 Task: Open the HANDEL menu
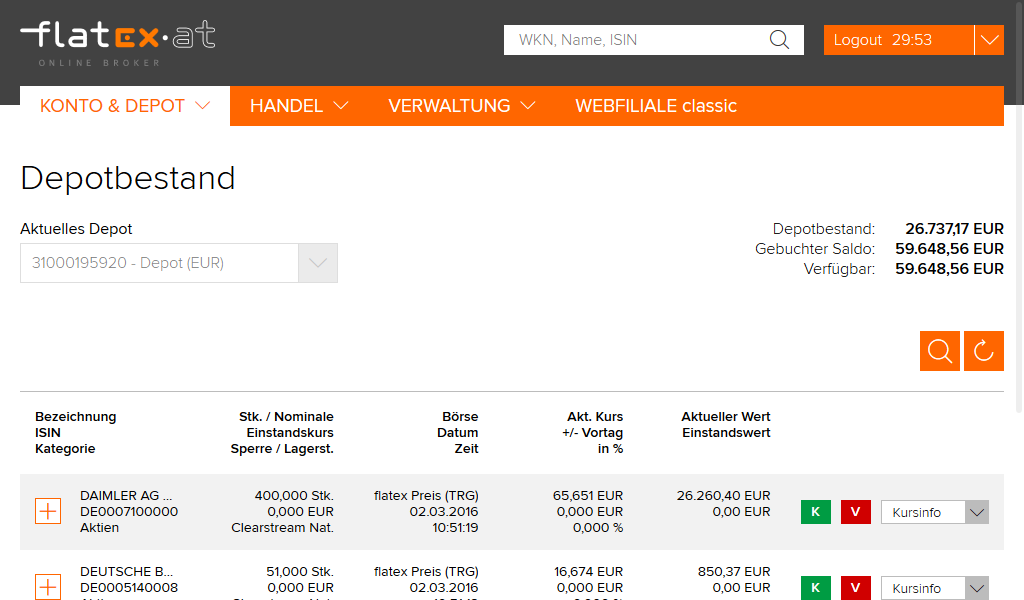pos(299,106)
